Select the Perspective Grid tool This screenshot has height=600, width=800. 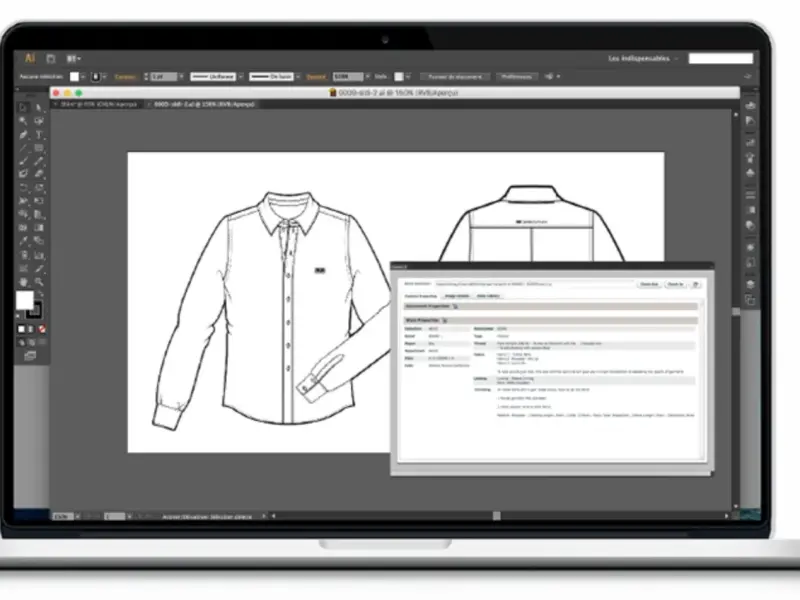point(39,214)
